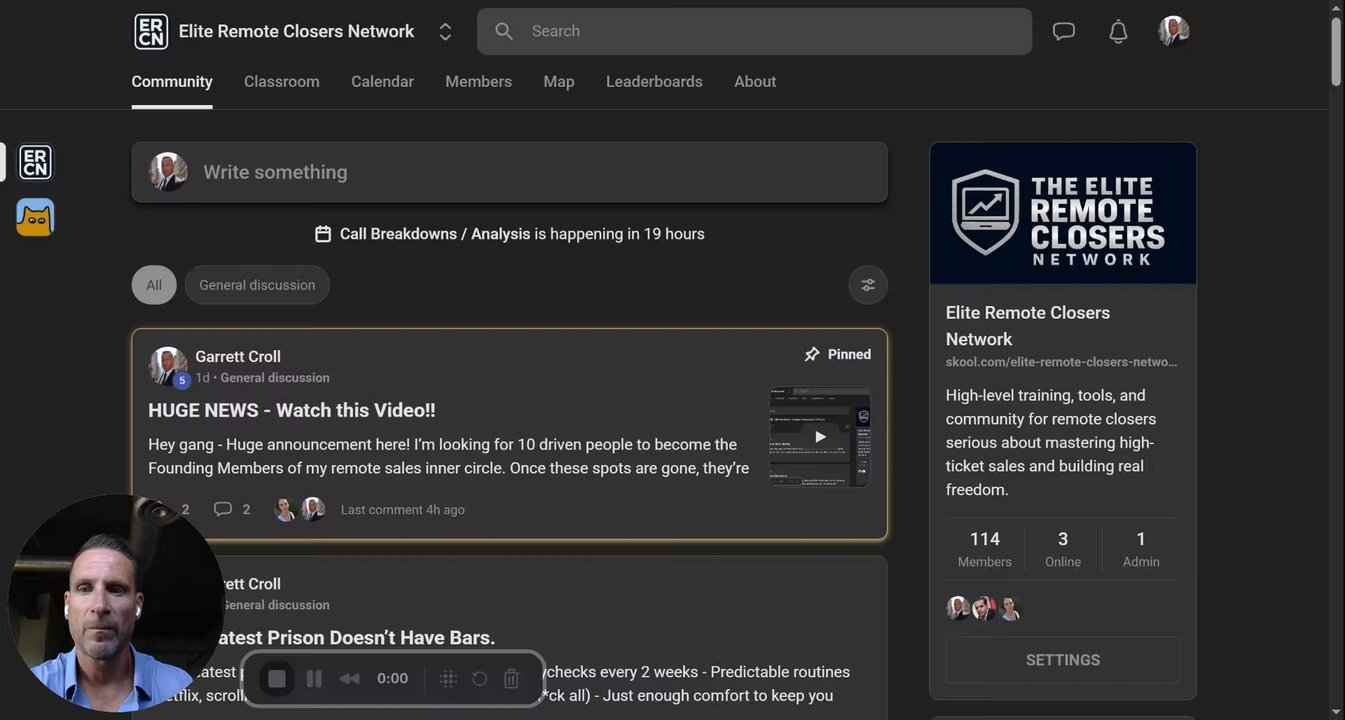1345x720 pixels.
Task: Open the chat messages icon
Action: 1064,31
